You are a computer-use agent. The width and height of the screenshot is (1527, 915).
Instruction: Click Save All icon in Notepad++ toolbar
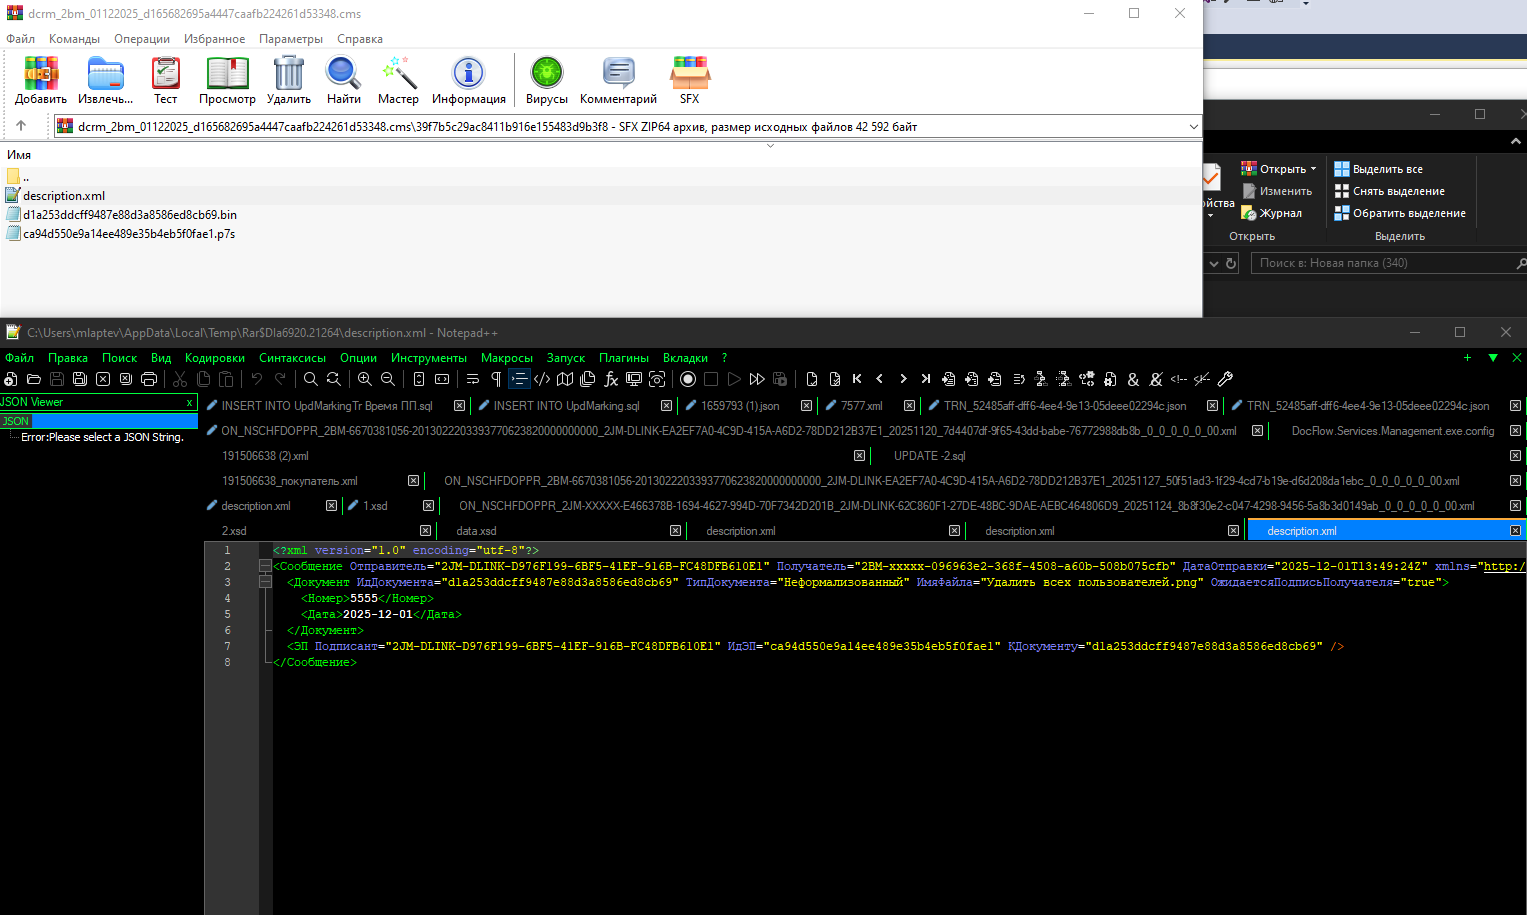(x=79, y=379)
